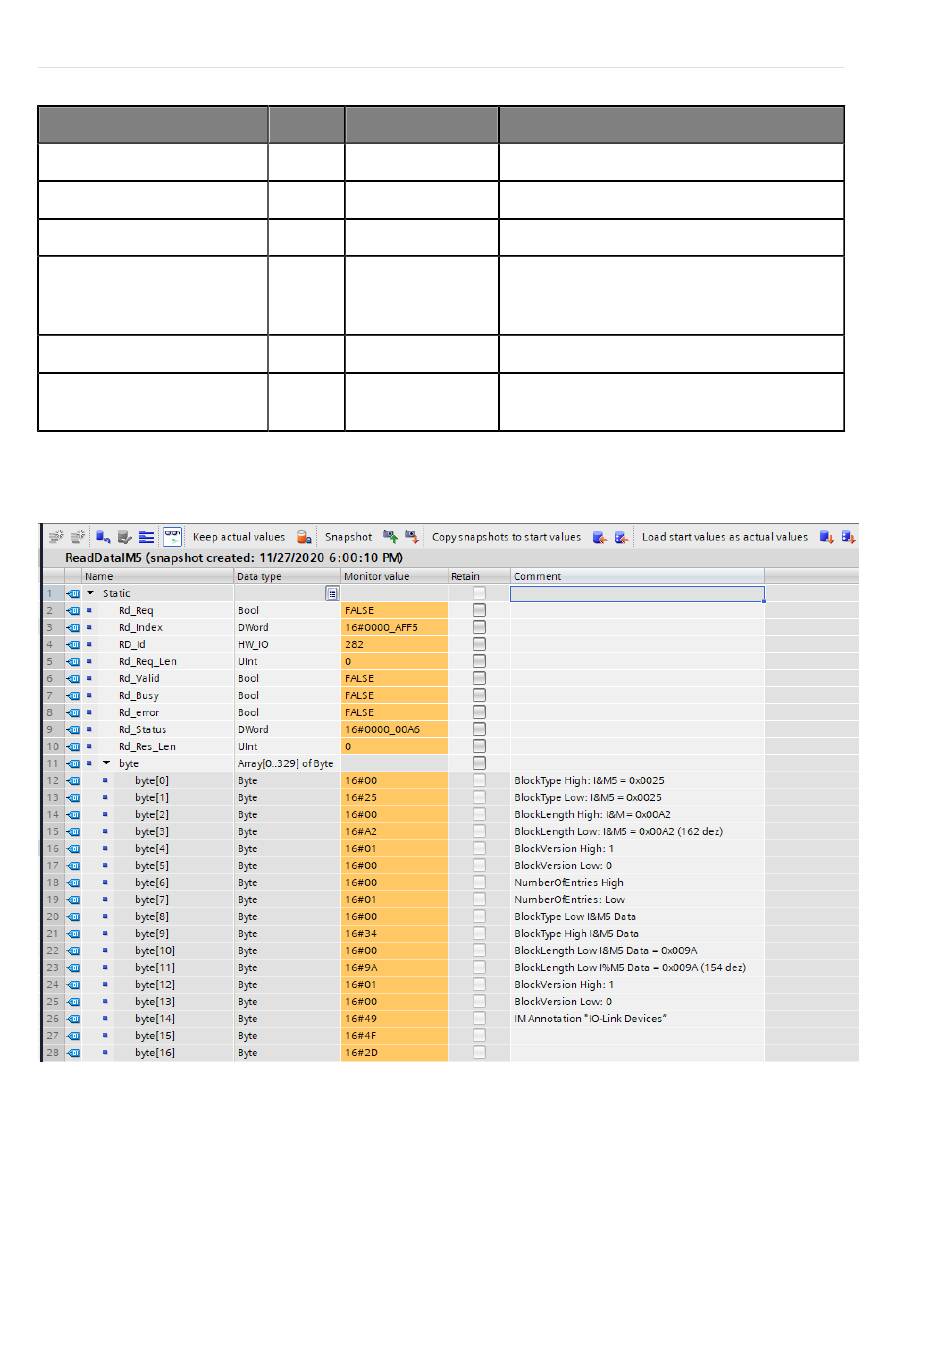Toggle Retain checkbox for Rd_error
The image size is (950, 1369).
pyautogui.click(x=479, y=712)
